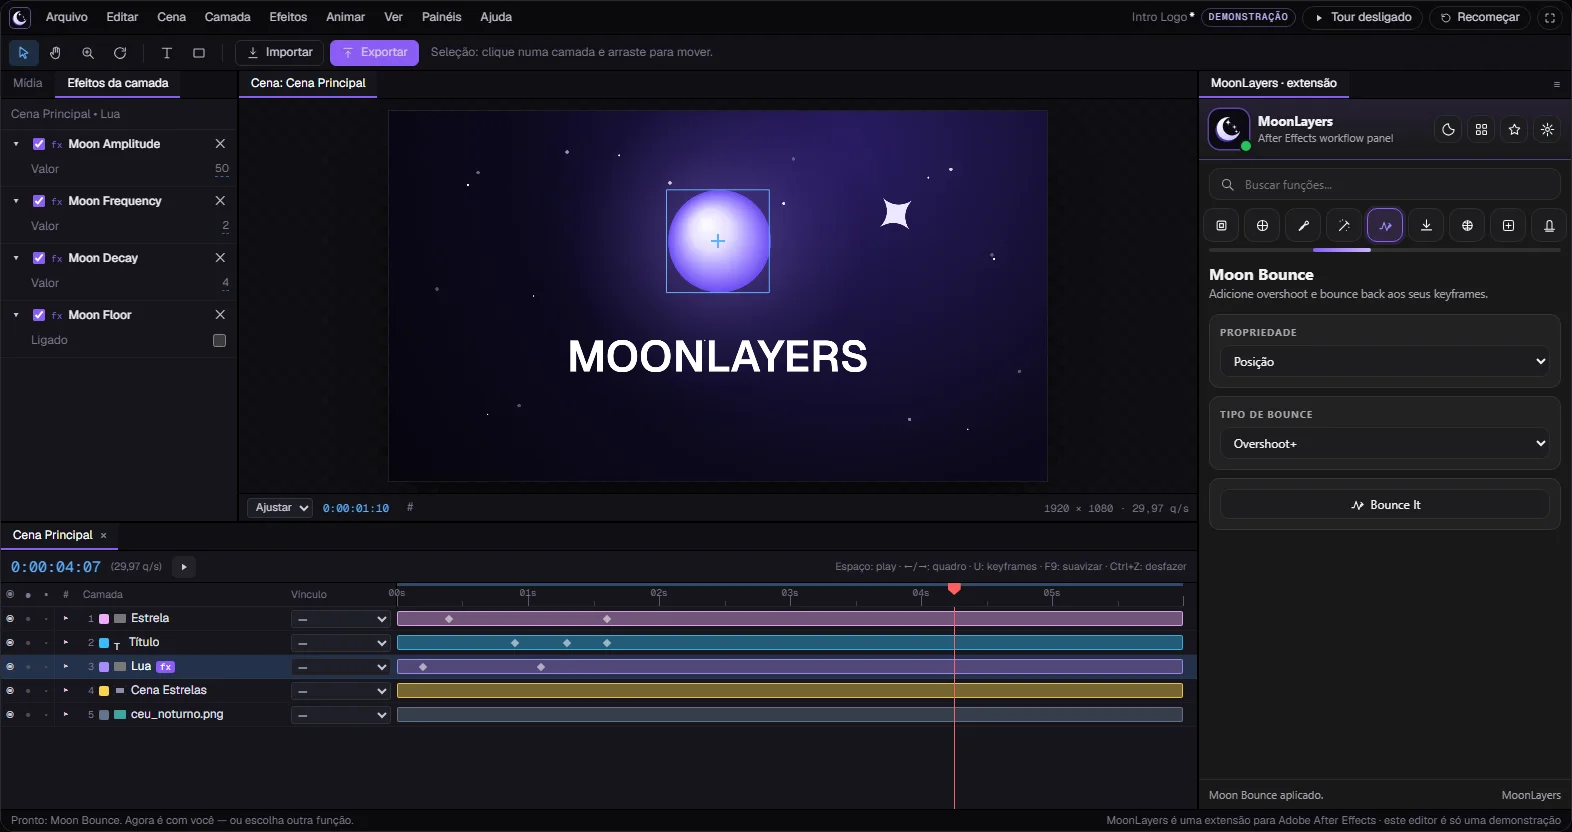This screenshot has height=832, width=1572.
Task: Hide the Cena Estrelas layer visibility eye
Action: point(10,690)
